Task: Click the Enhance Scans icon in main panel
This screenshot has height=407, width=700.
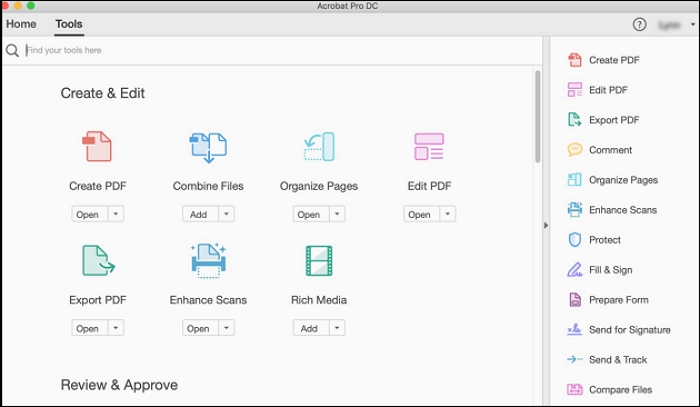Action: point(208,261)
